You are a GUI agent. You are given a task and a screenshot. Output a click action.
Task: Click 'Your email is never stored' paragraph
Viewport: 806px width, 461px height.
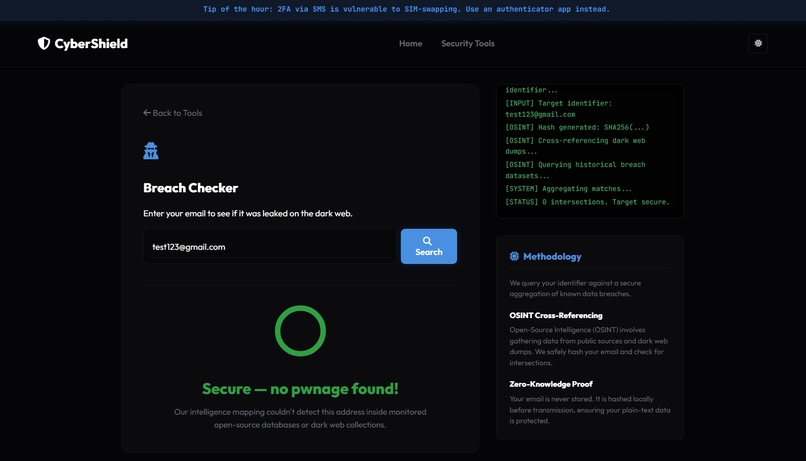click(590, 410)
